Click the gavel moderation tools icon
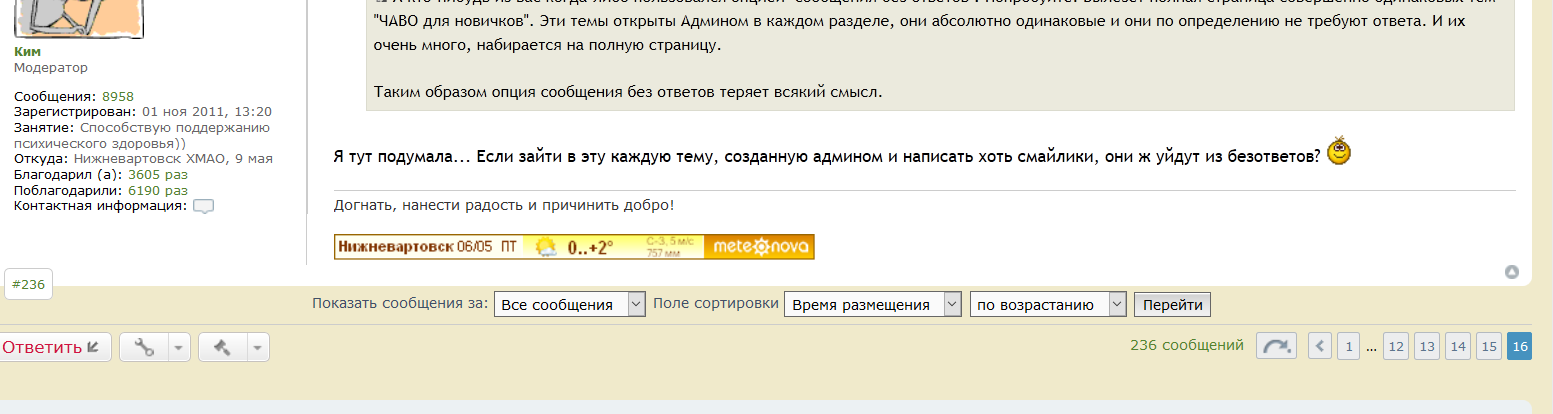 [x=222, y=347]
